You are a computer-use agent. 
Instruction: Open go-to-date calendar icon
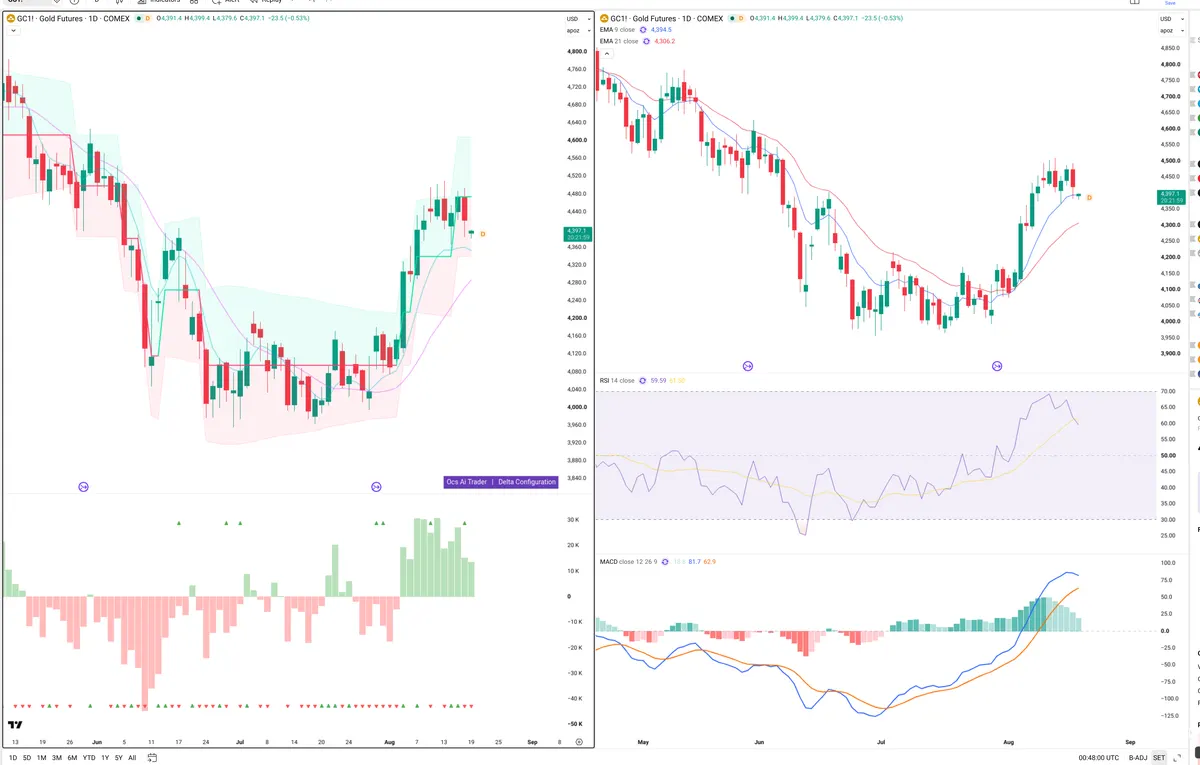151,758
